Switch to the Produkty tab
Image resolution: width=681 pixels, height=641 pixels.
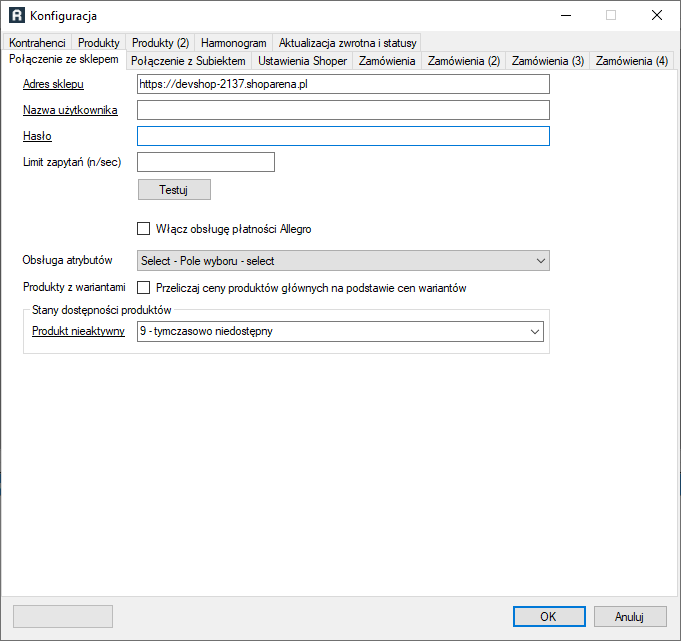[x=99, y=43]
